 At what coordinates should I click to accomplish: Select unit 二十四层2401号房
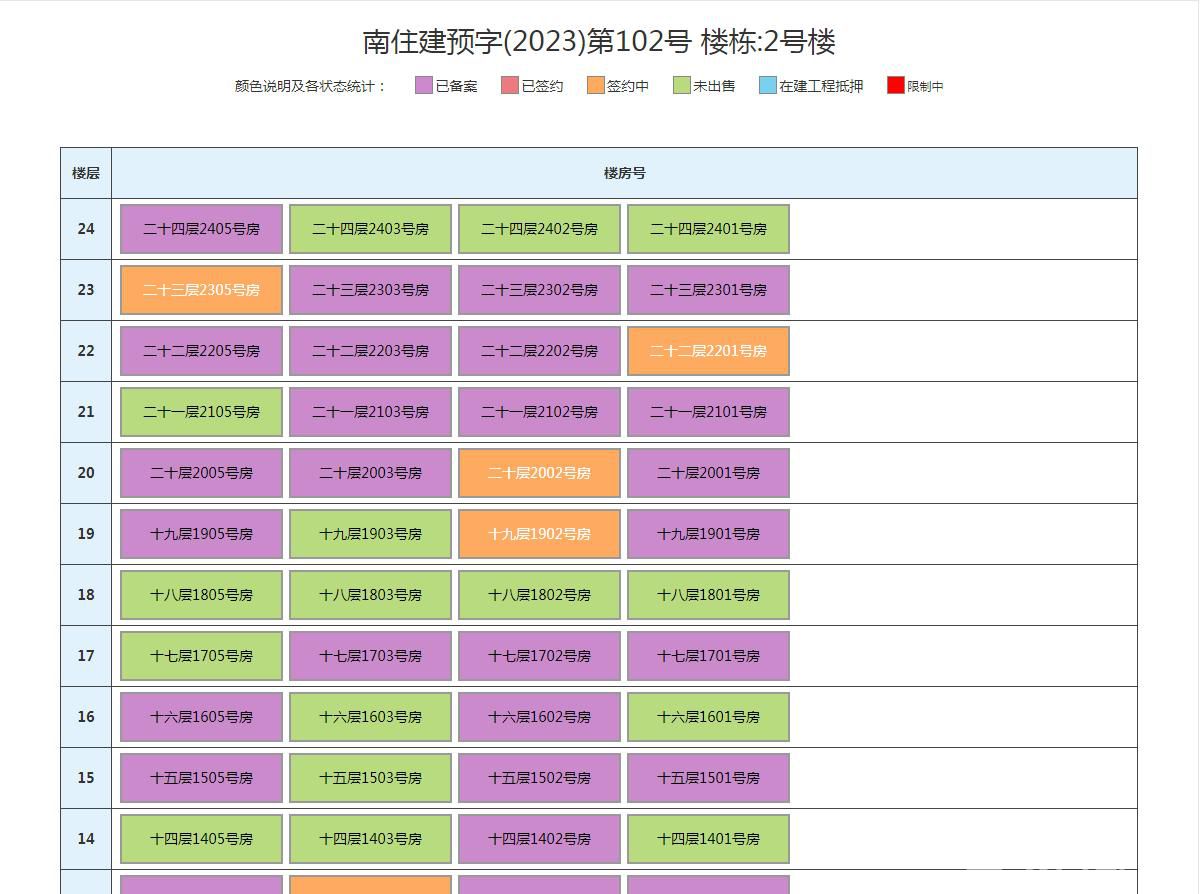tap(708, 229)
